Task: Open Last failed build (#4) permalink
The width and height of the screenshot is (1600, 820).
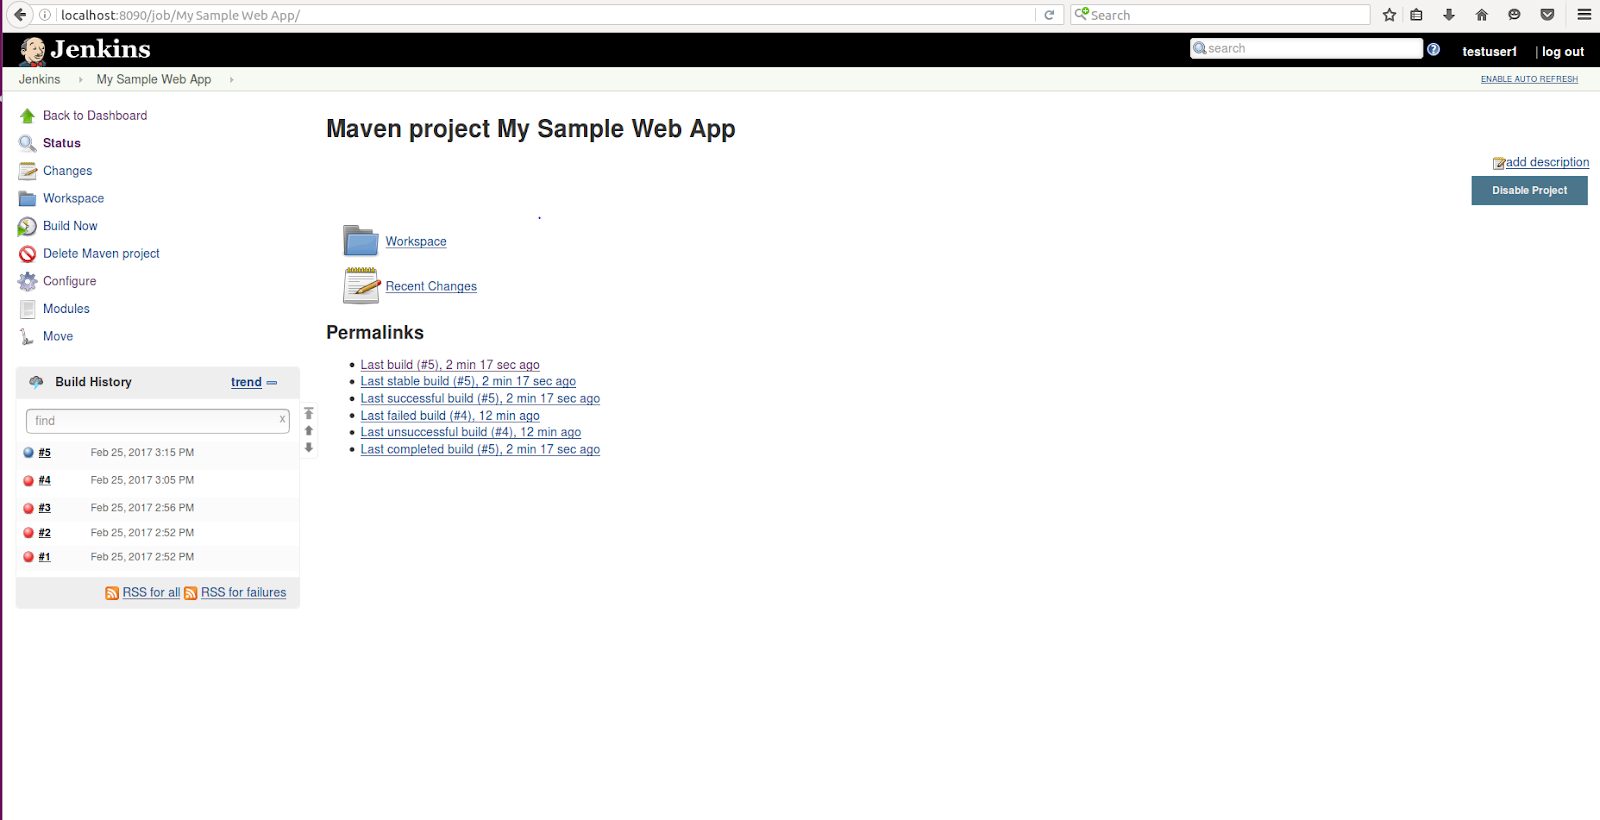Action: [x=450, y=416]
